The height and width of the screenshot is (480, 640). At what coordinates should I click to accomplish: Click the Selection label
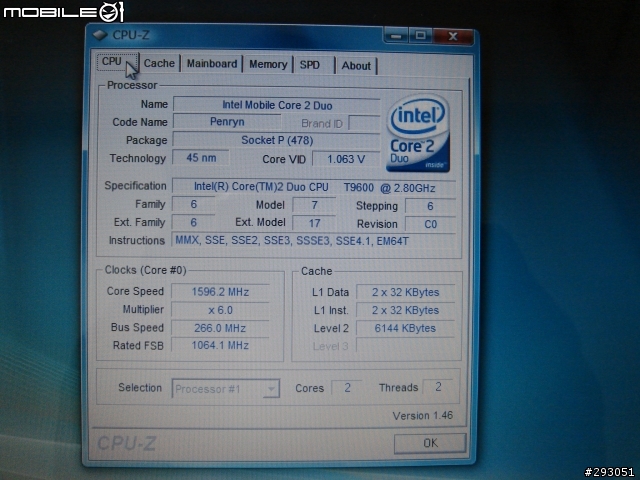click(x=140, y=387)
